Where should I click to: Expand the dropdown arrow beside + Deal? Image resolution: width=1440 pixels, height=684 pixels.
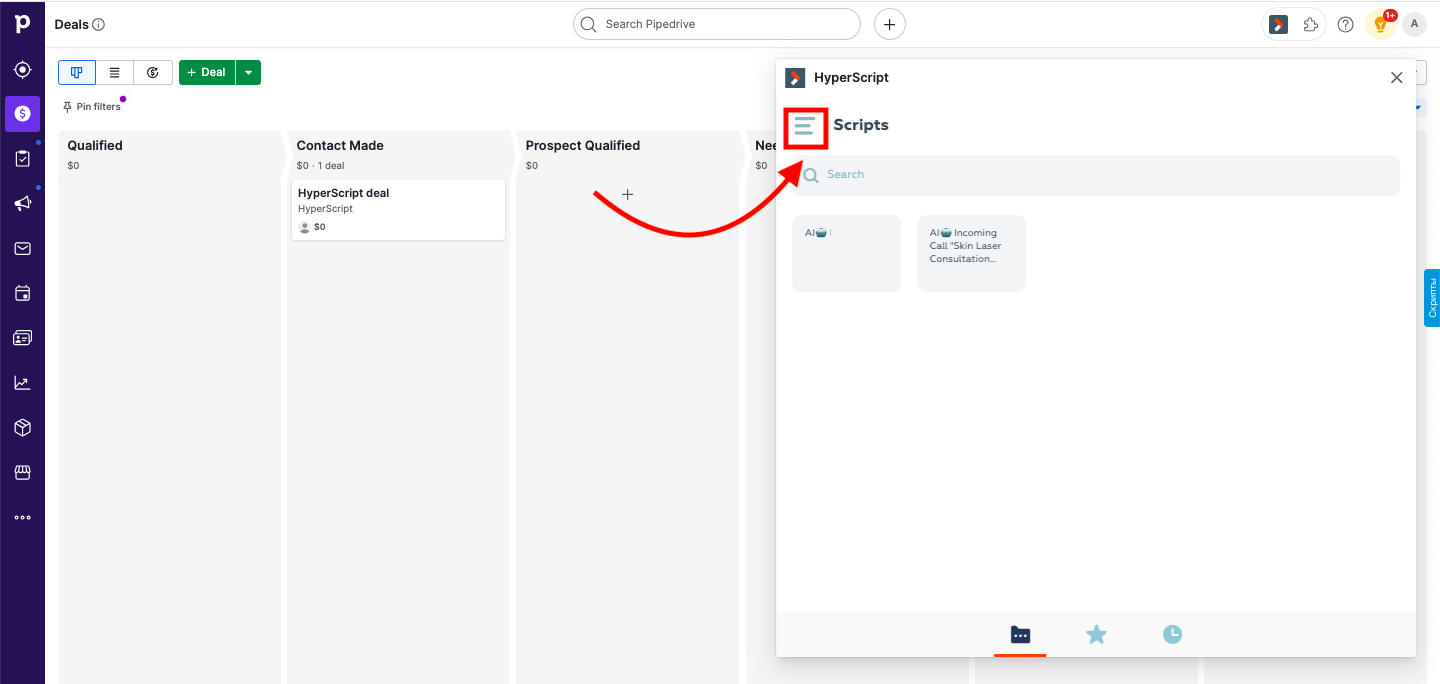248,72
